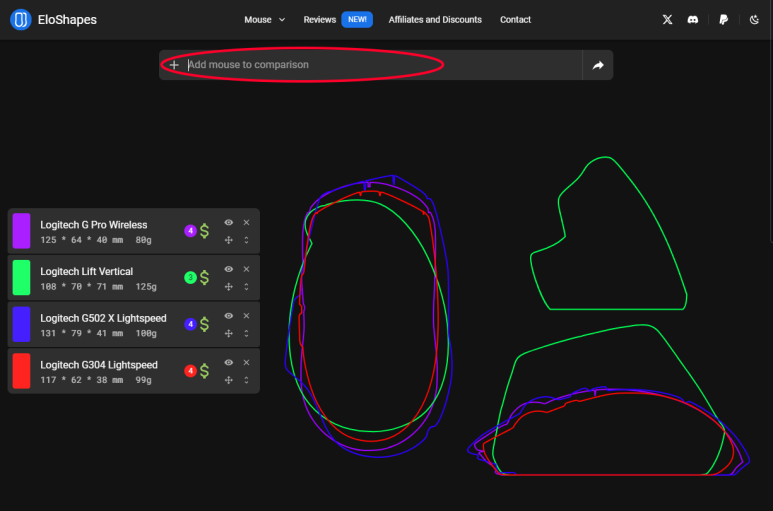Click reorder arrows for Logitech G304 Lightspeed
This screenshot has height=511, width=773.
[x=246, y=380]
